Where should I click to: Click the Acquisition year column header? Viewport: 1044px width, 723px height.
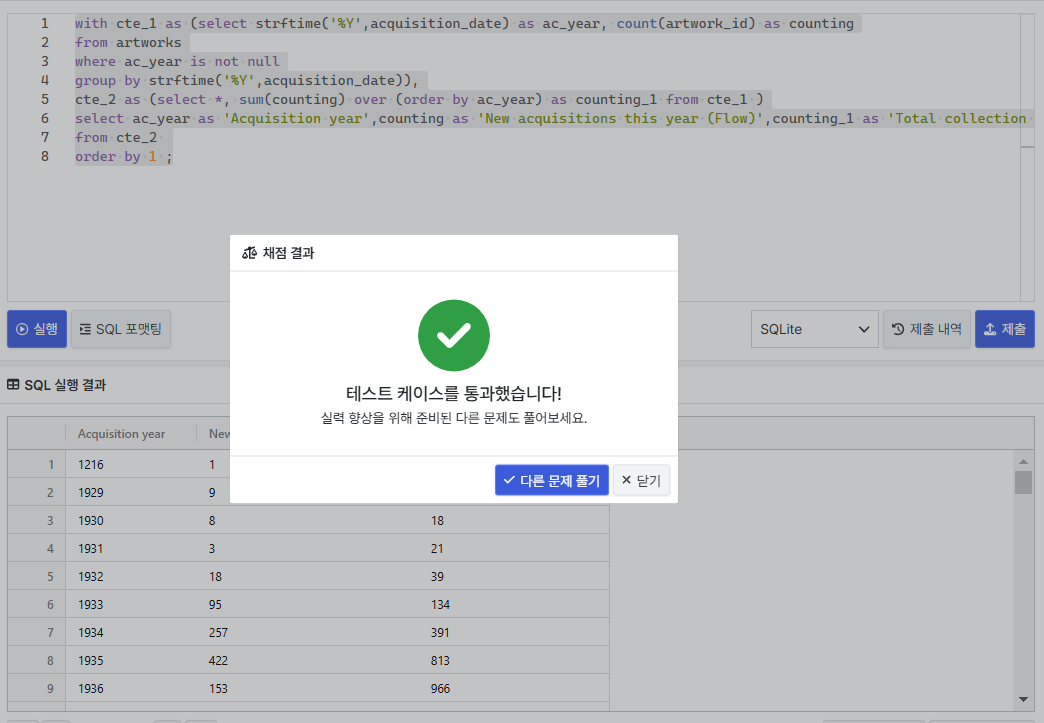pos(130,433)
